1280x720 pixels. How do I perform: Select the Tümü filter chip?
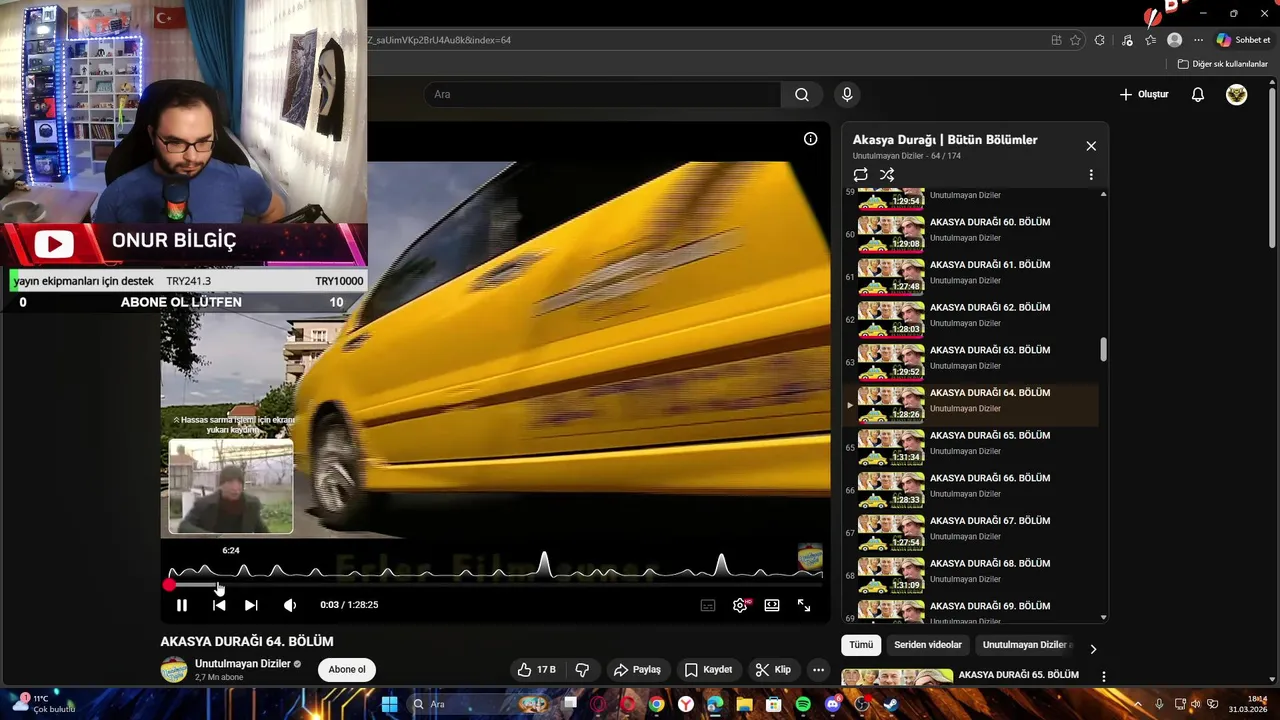point(861,645)
